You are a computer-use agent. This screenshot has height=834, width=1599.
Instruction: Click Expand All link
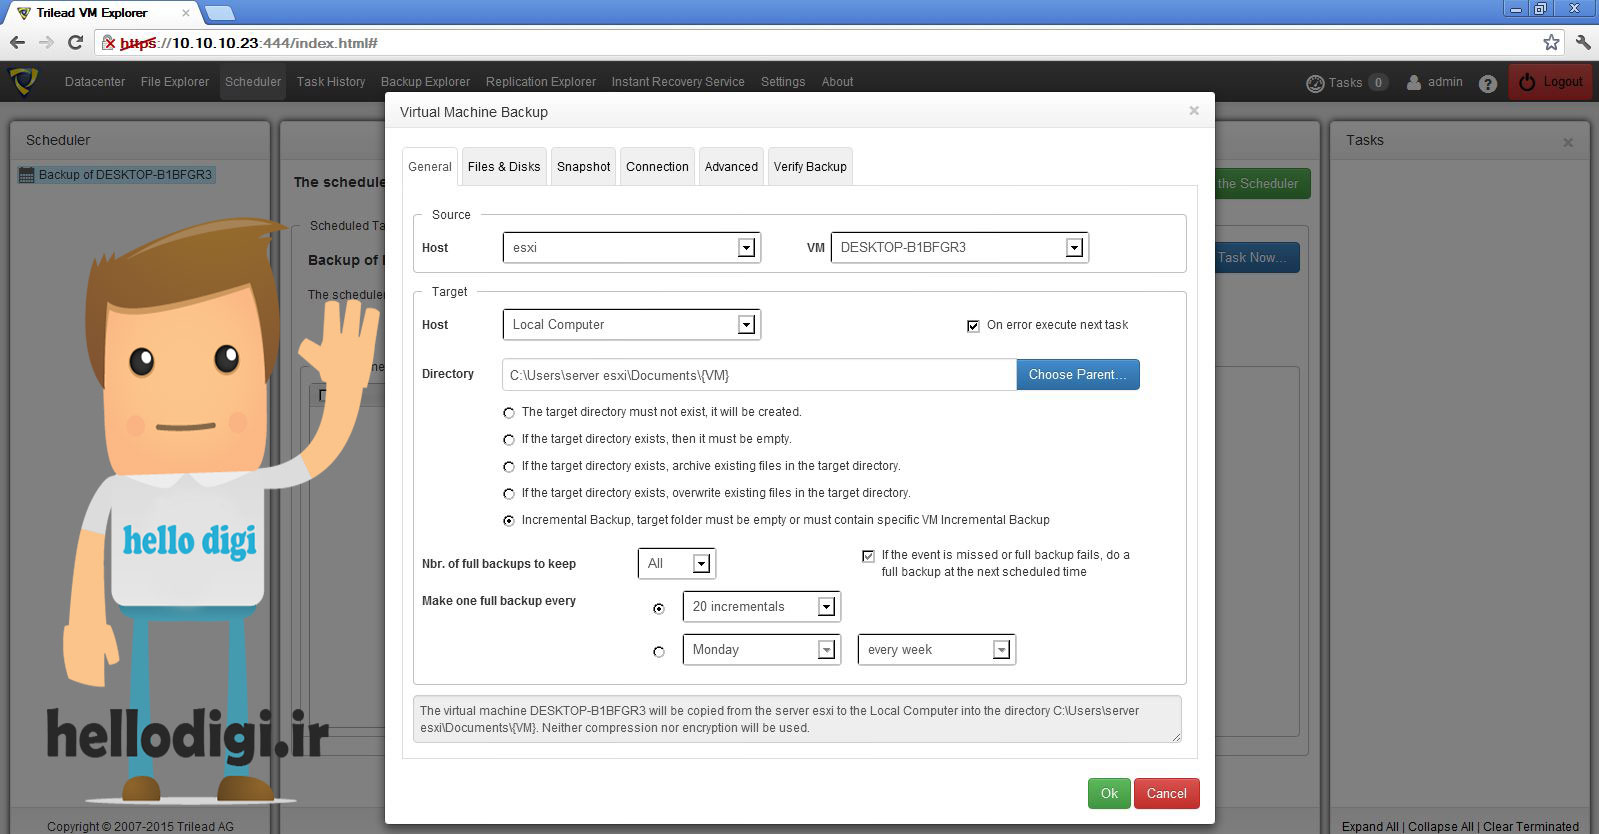tap(1370, 826)
